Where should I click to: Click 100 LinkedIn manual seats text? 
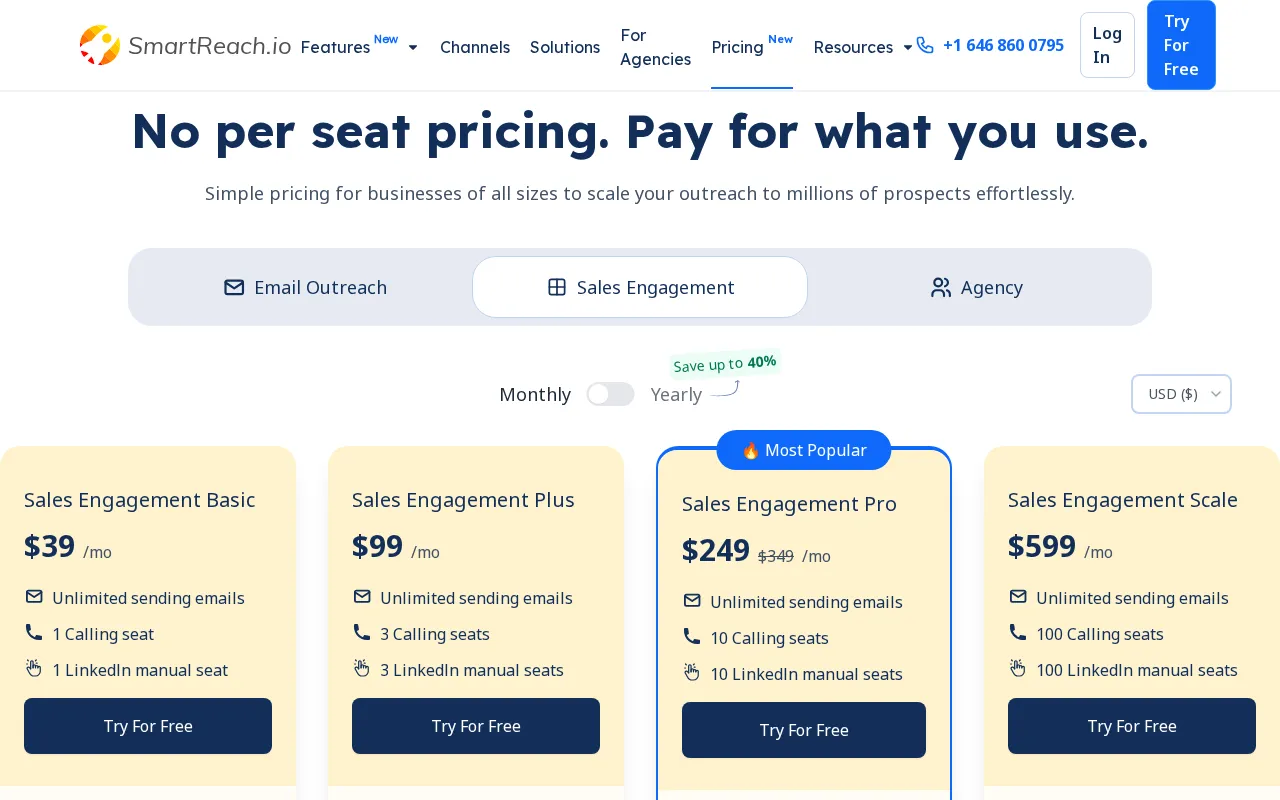(x=1137, y=670)
